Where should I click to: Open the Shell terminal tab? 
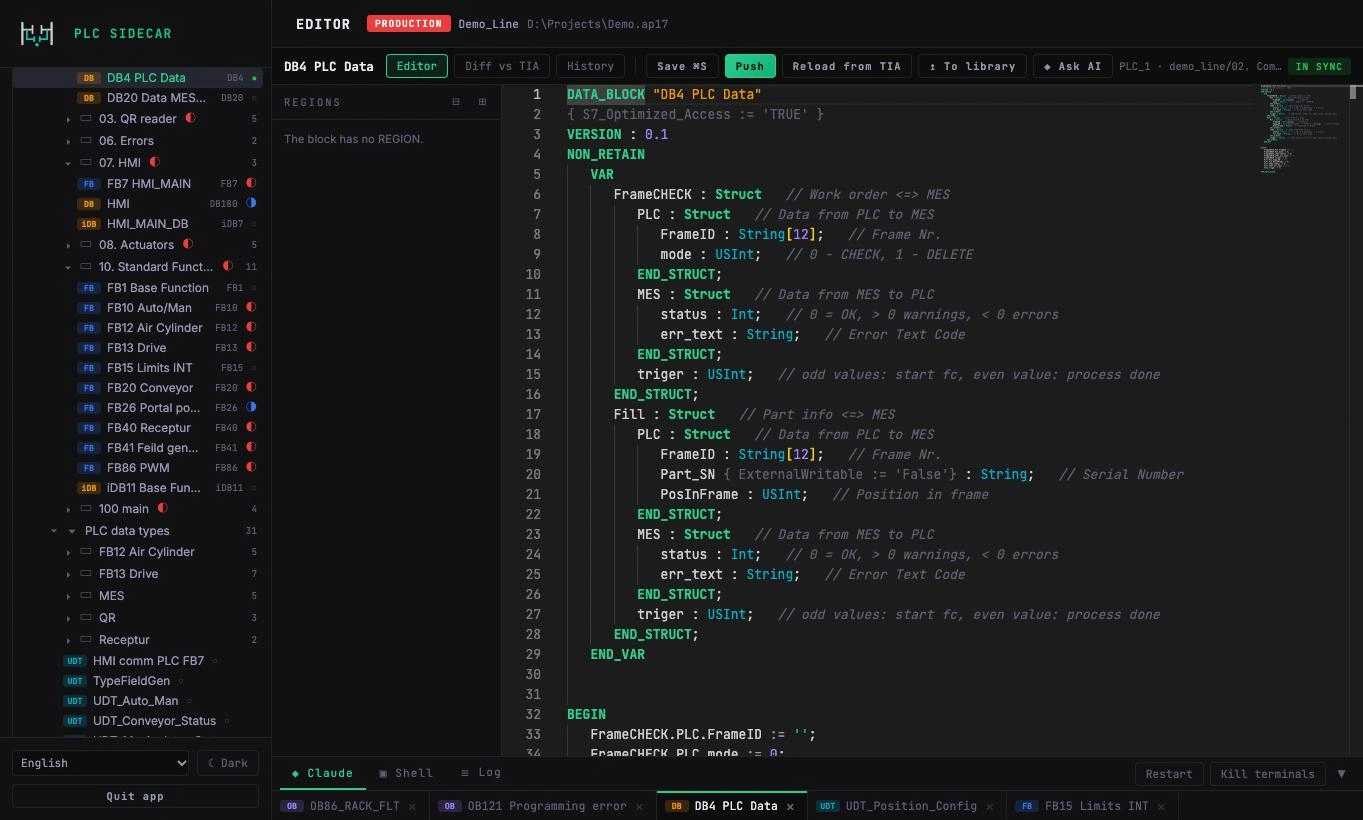pos(406,773)
